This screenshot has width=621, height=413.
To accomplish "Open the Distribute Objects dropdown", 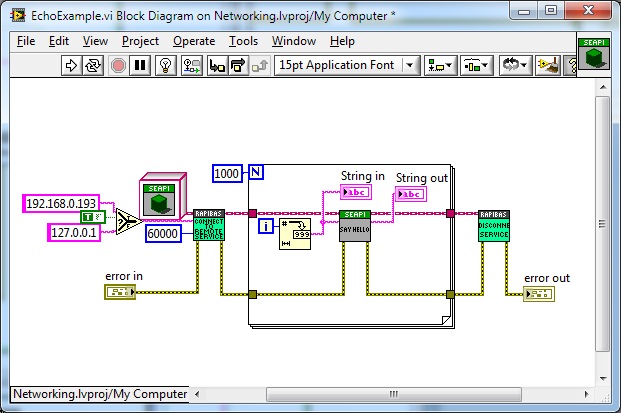I will pyautogui.click(x=476, y=65).
